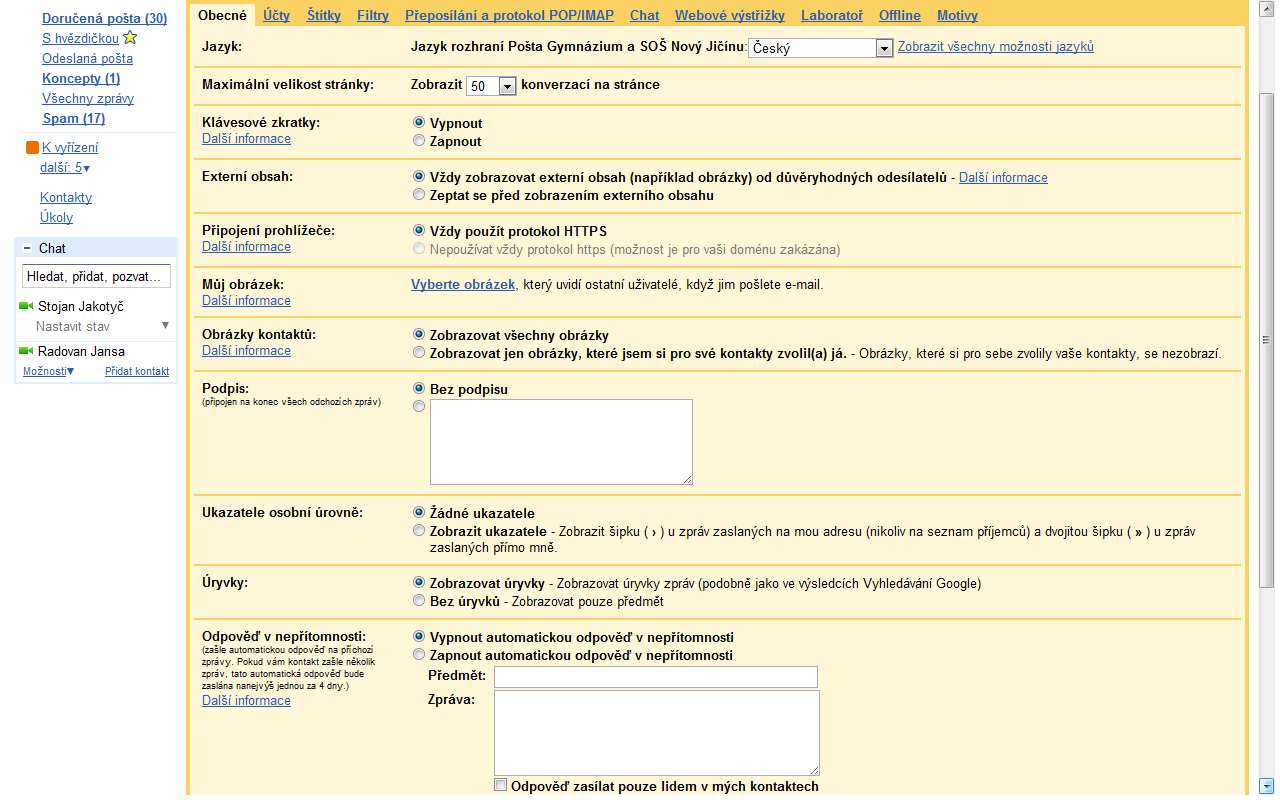Click the Zpráva text area
The width and height of the screenshot is (1280, 800).
(657, 733)
